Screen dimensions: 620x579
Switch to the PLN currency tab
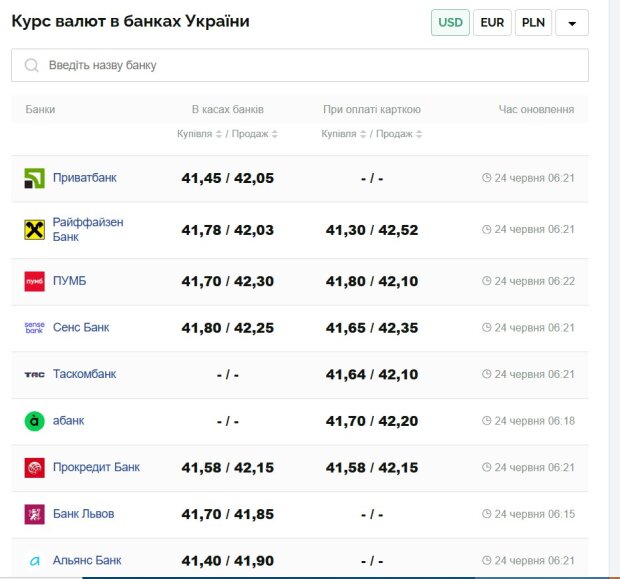533,22
